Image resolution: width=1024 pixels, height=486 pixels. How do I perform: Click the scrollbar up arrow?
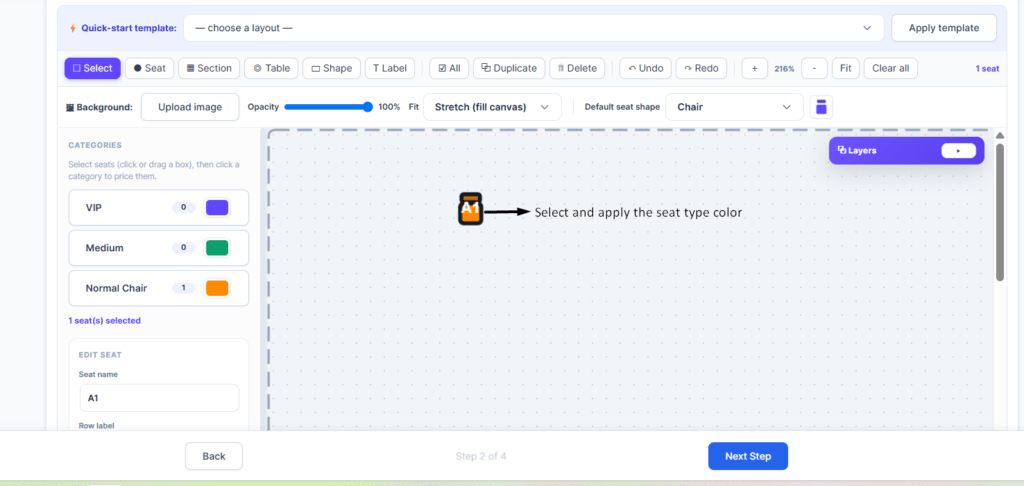[1000, 135]
